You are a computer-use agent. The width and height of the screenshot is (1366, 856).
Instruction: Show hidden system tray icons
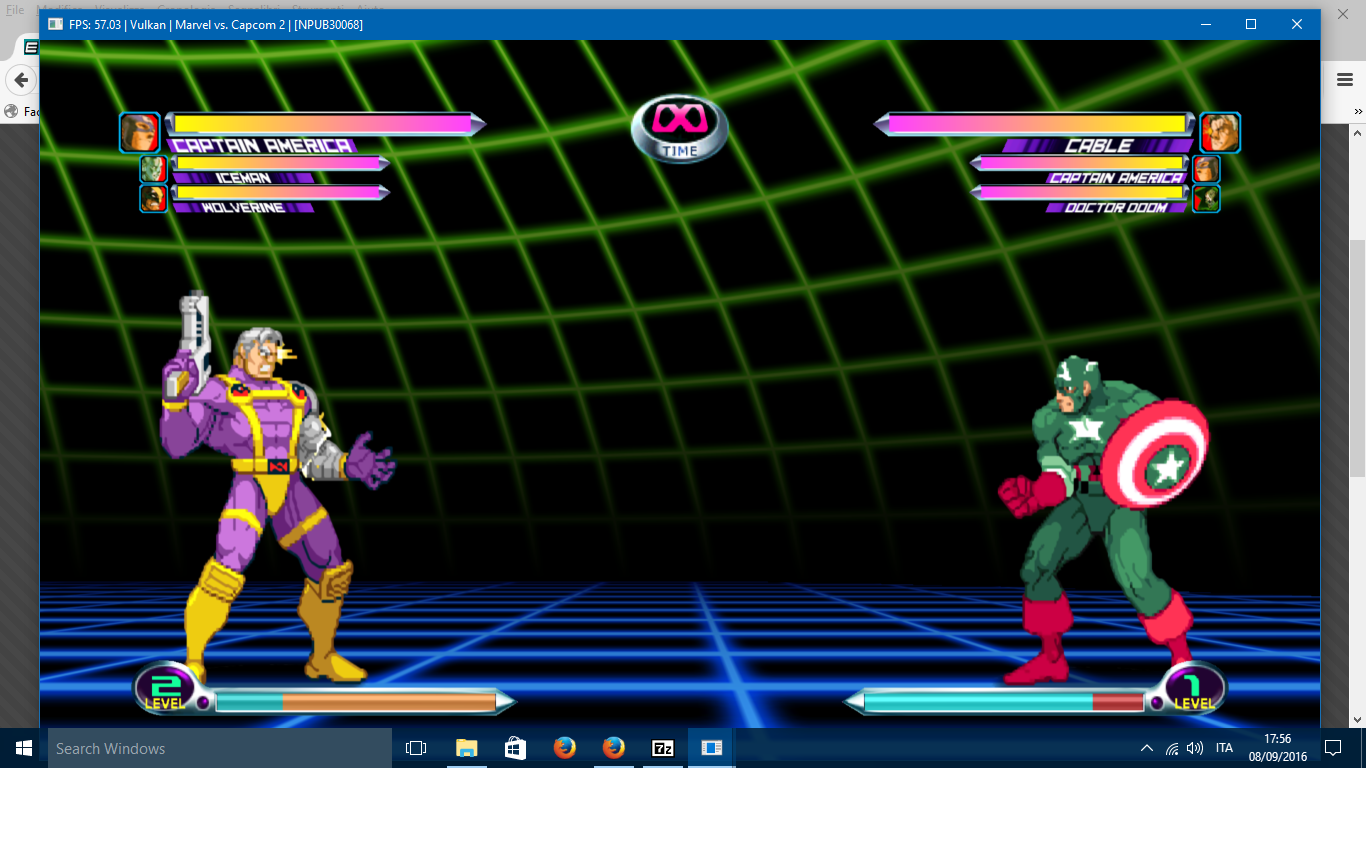point(1147,748)
